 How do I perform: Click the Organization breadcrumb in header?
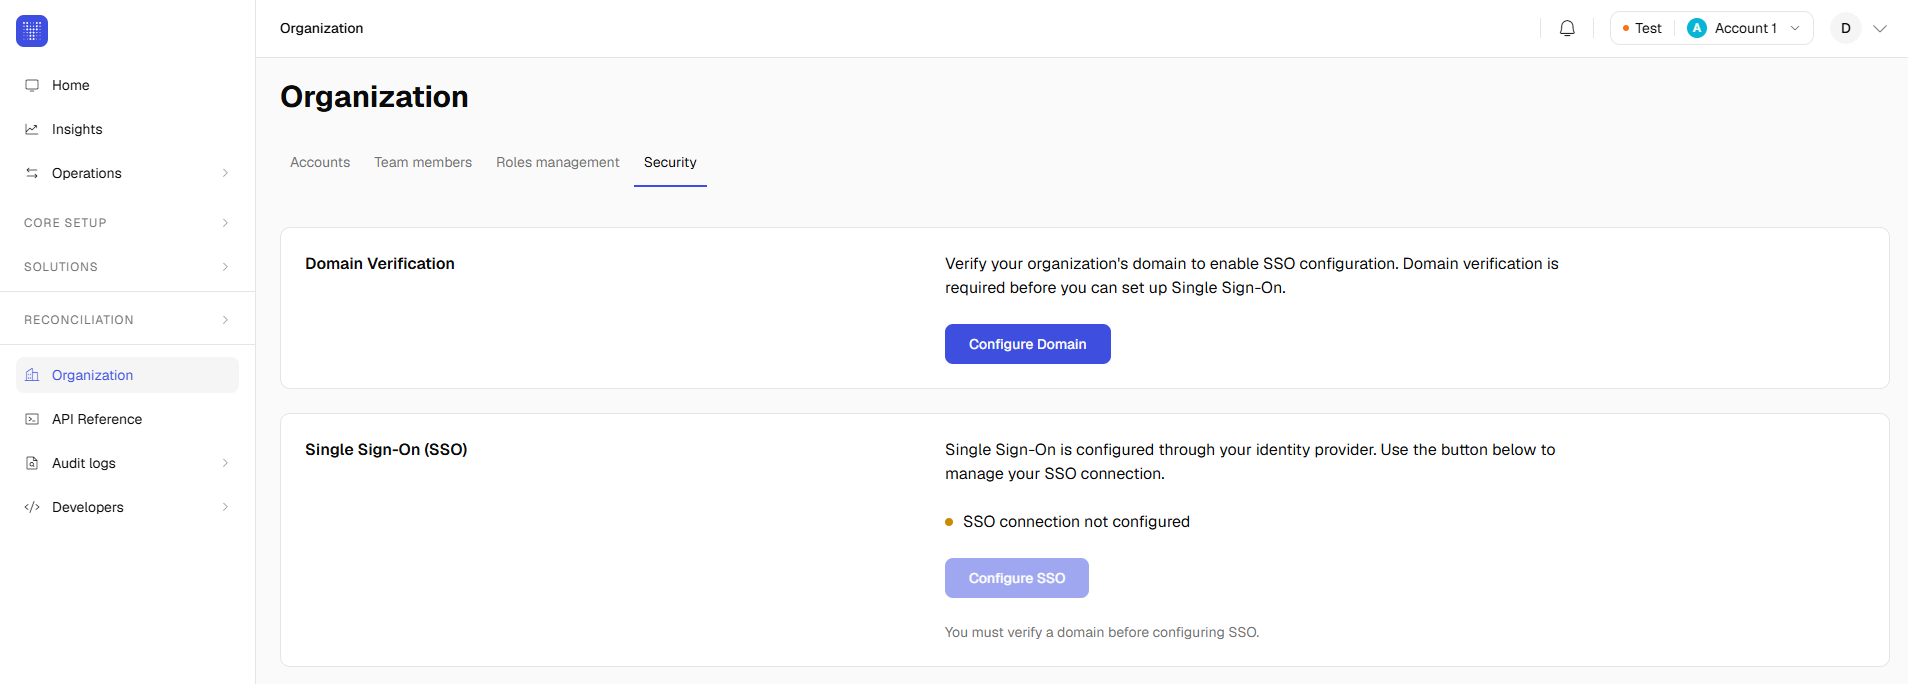click(x=321, y=28)
